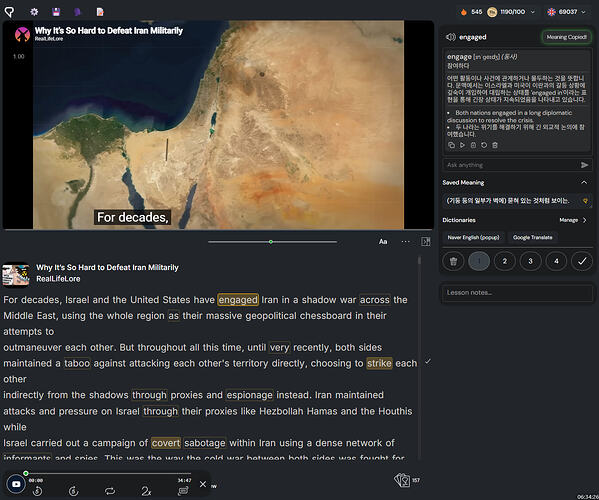
Task: Change playback speed via 2x icon
Action: click(x=146, y=491)
